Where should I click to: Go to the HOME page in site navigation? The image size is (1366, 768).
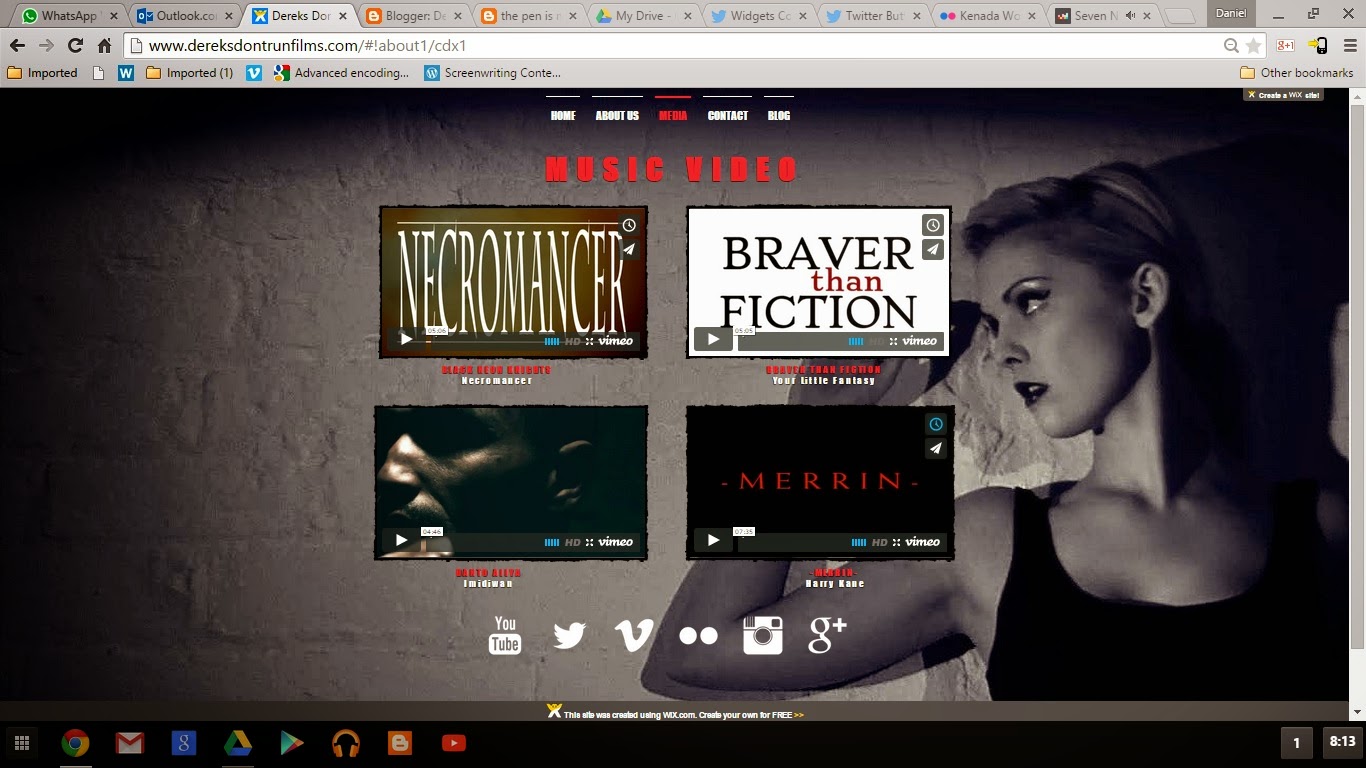[x=563, y=116]
